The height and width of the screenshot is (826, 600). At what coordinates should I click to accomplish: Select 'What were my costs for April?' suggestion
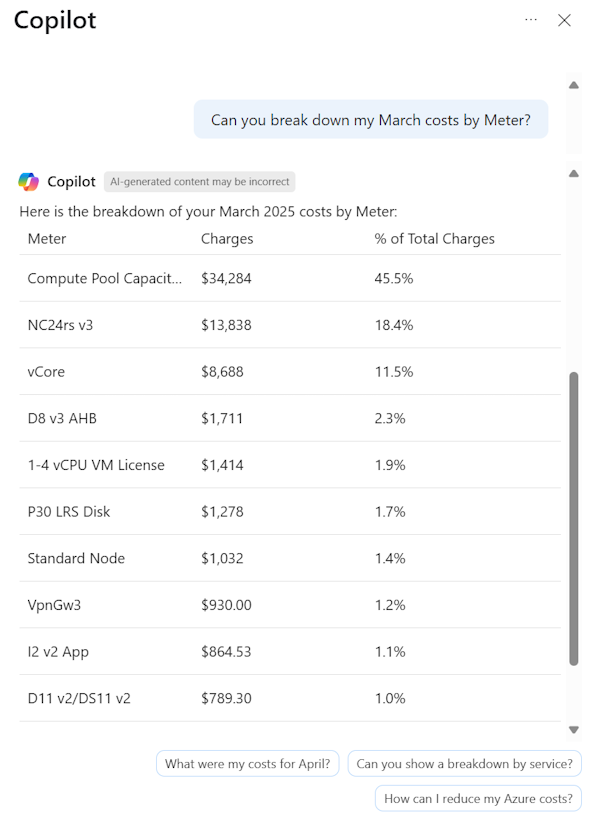point(248,764)
